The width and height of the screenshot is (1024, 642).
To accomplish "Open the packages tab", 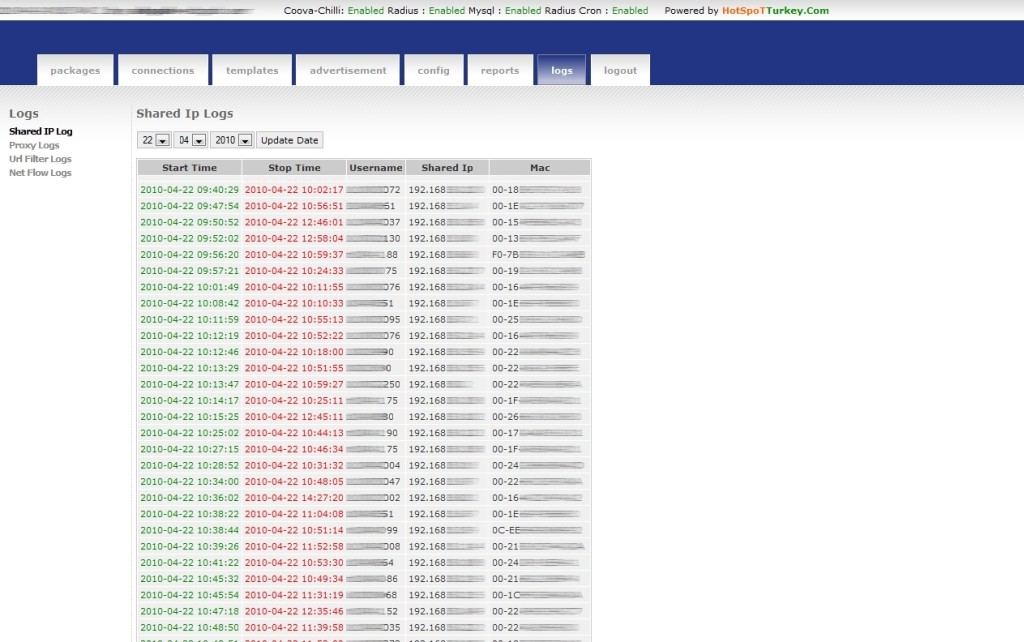I will pos(75,70).
